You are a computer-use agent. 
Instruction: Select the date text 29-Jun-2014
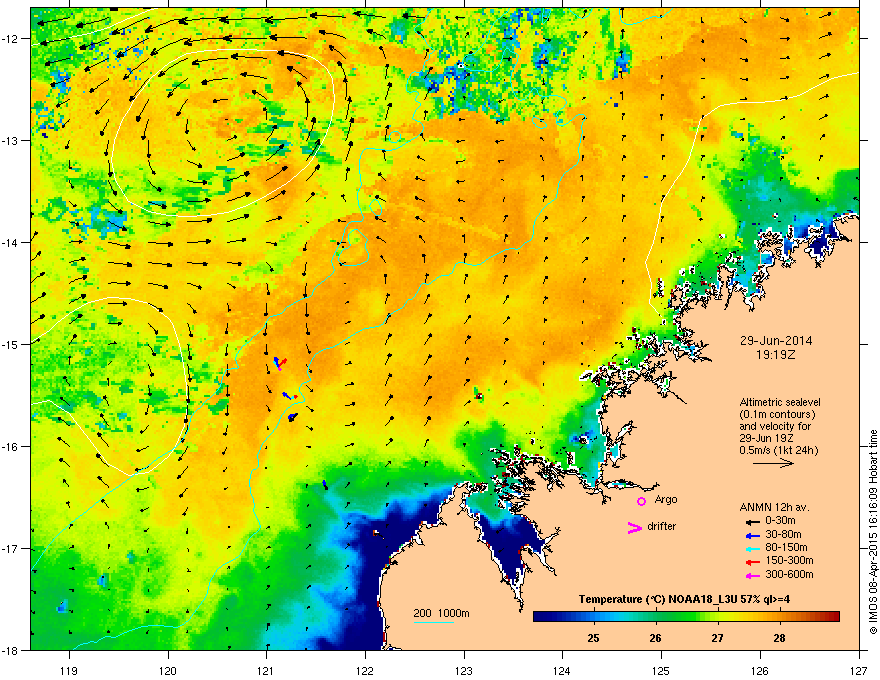click(776, 341)
